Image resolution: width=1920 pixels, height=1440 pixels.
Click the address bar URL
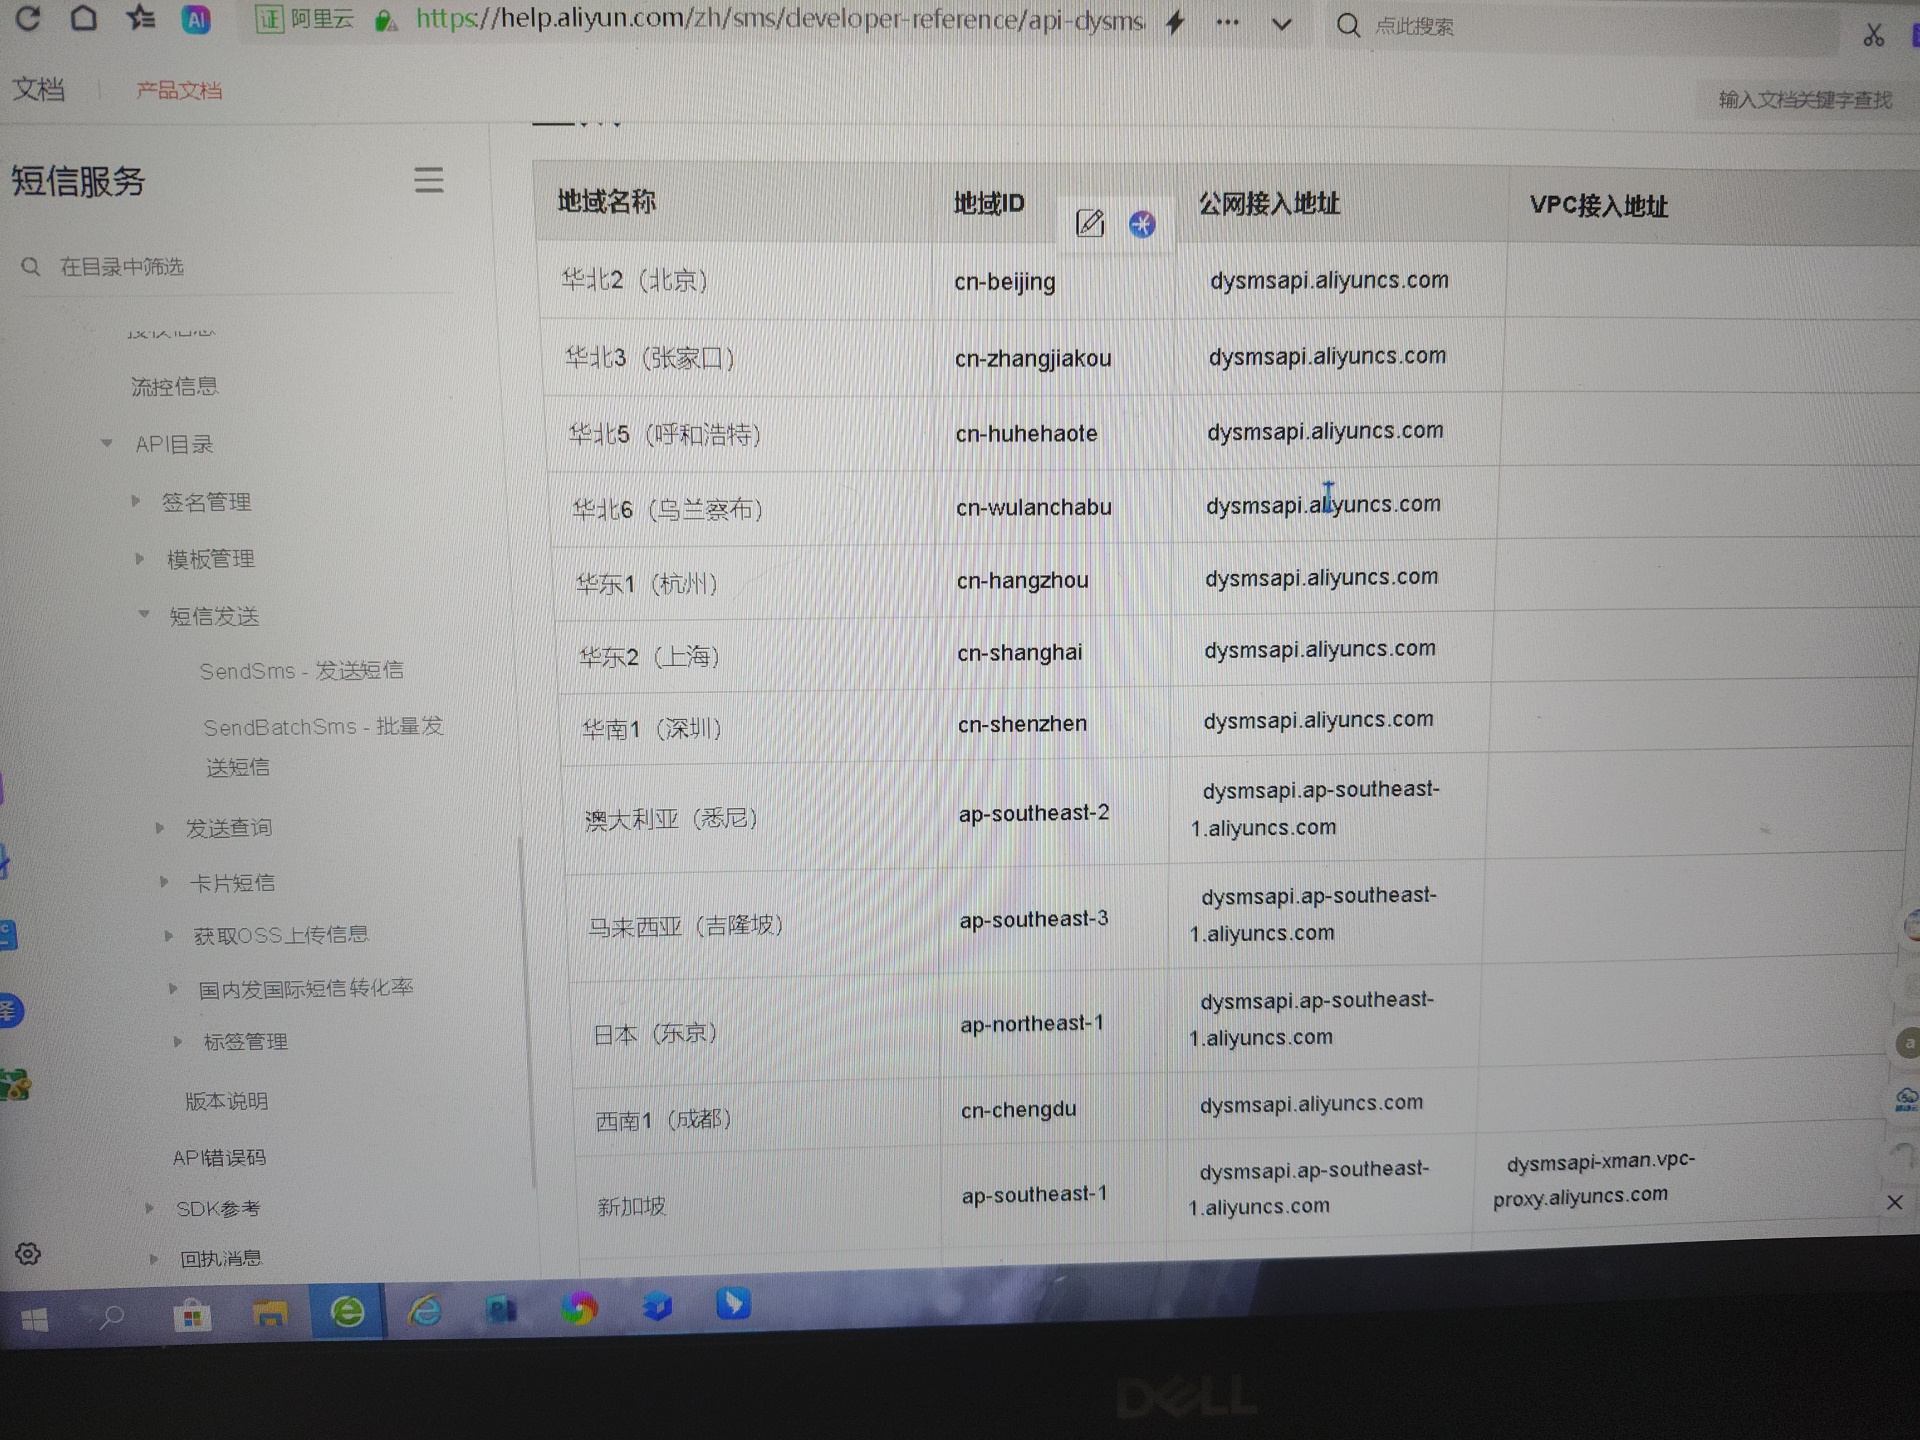coord(780,19)
